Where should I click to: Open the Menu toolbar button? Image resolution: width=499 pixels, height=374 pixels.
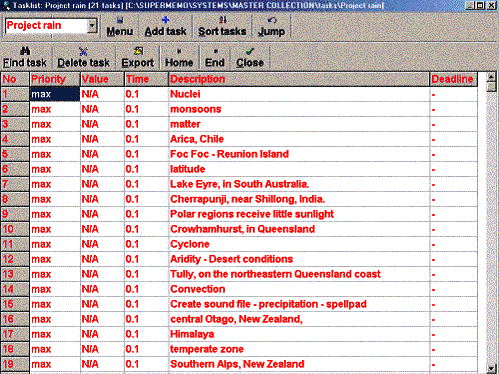(120, 26)
